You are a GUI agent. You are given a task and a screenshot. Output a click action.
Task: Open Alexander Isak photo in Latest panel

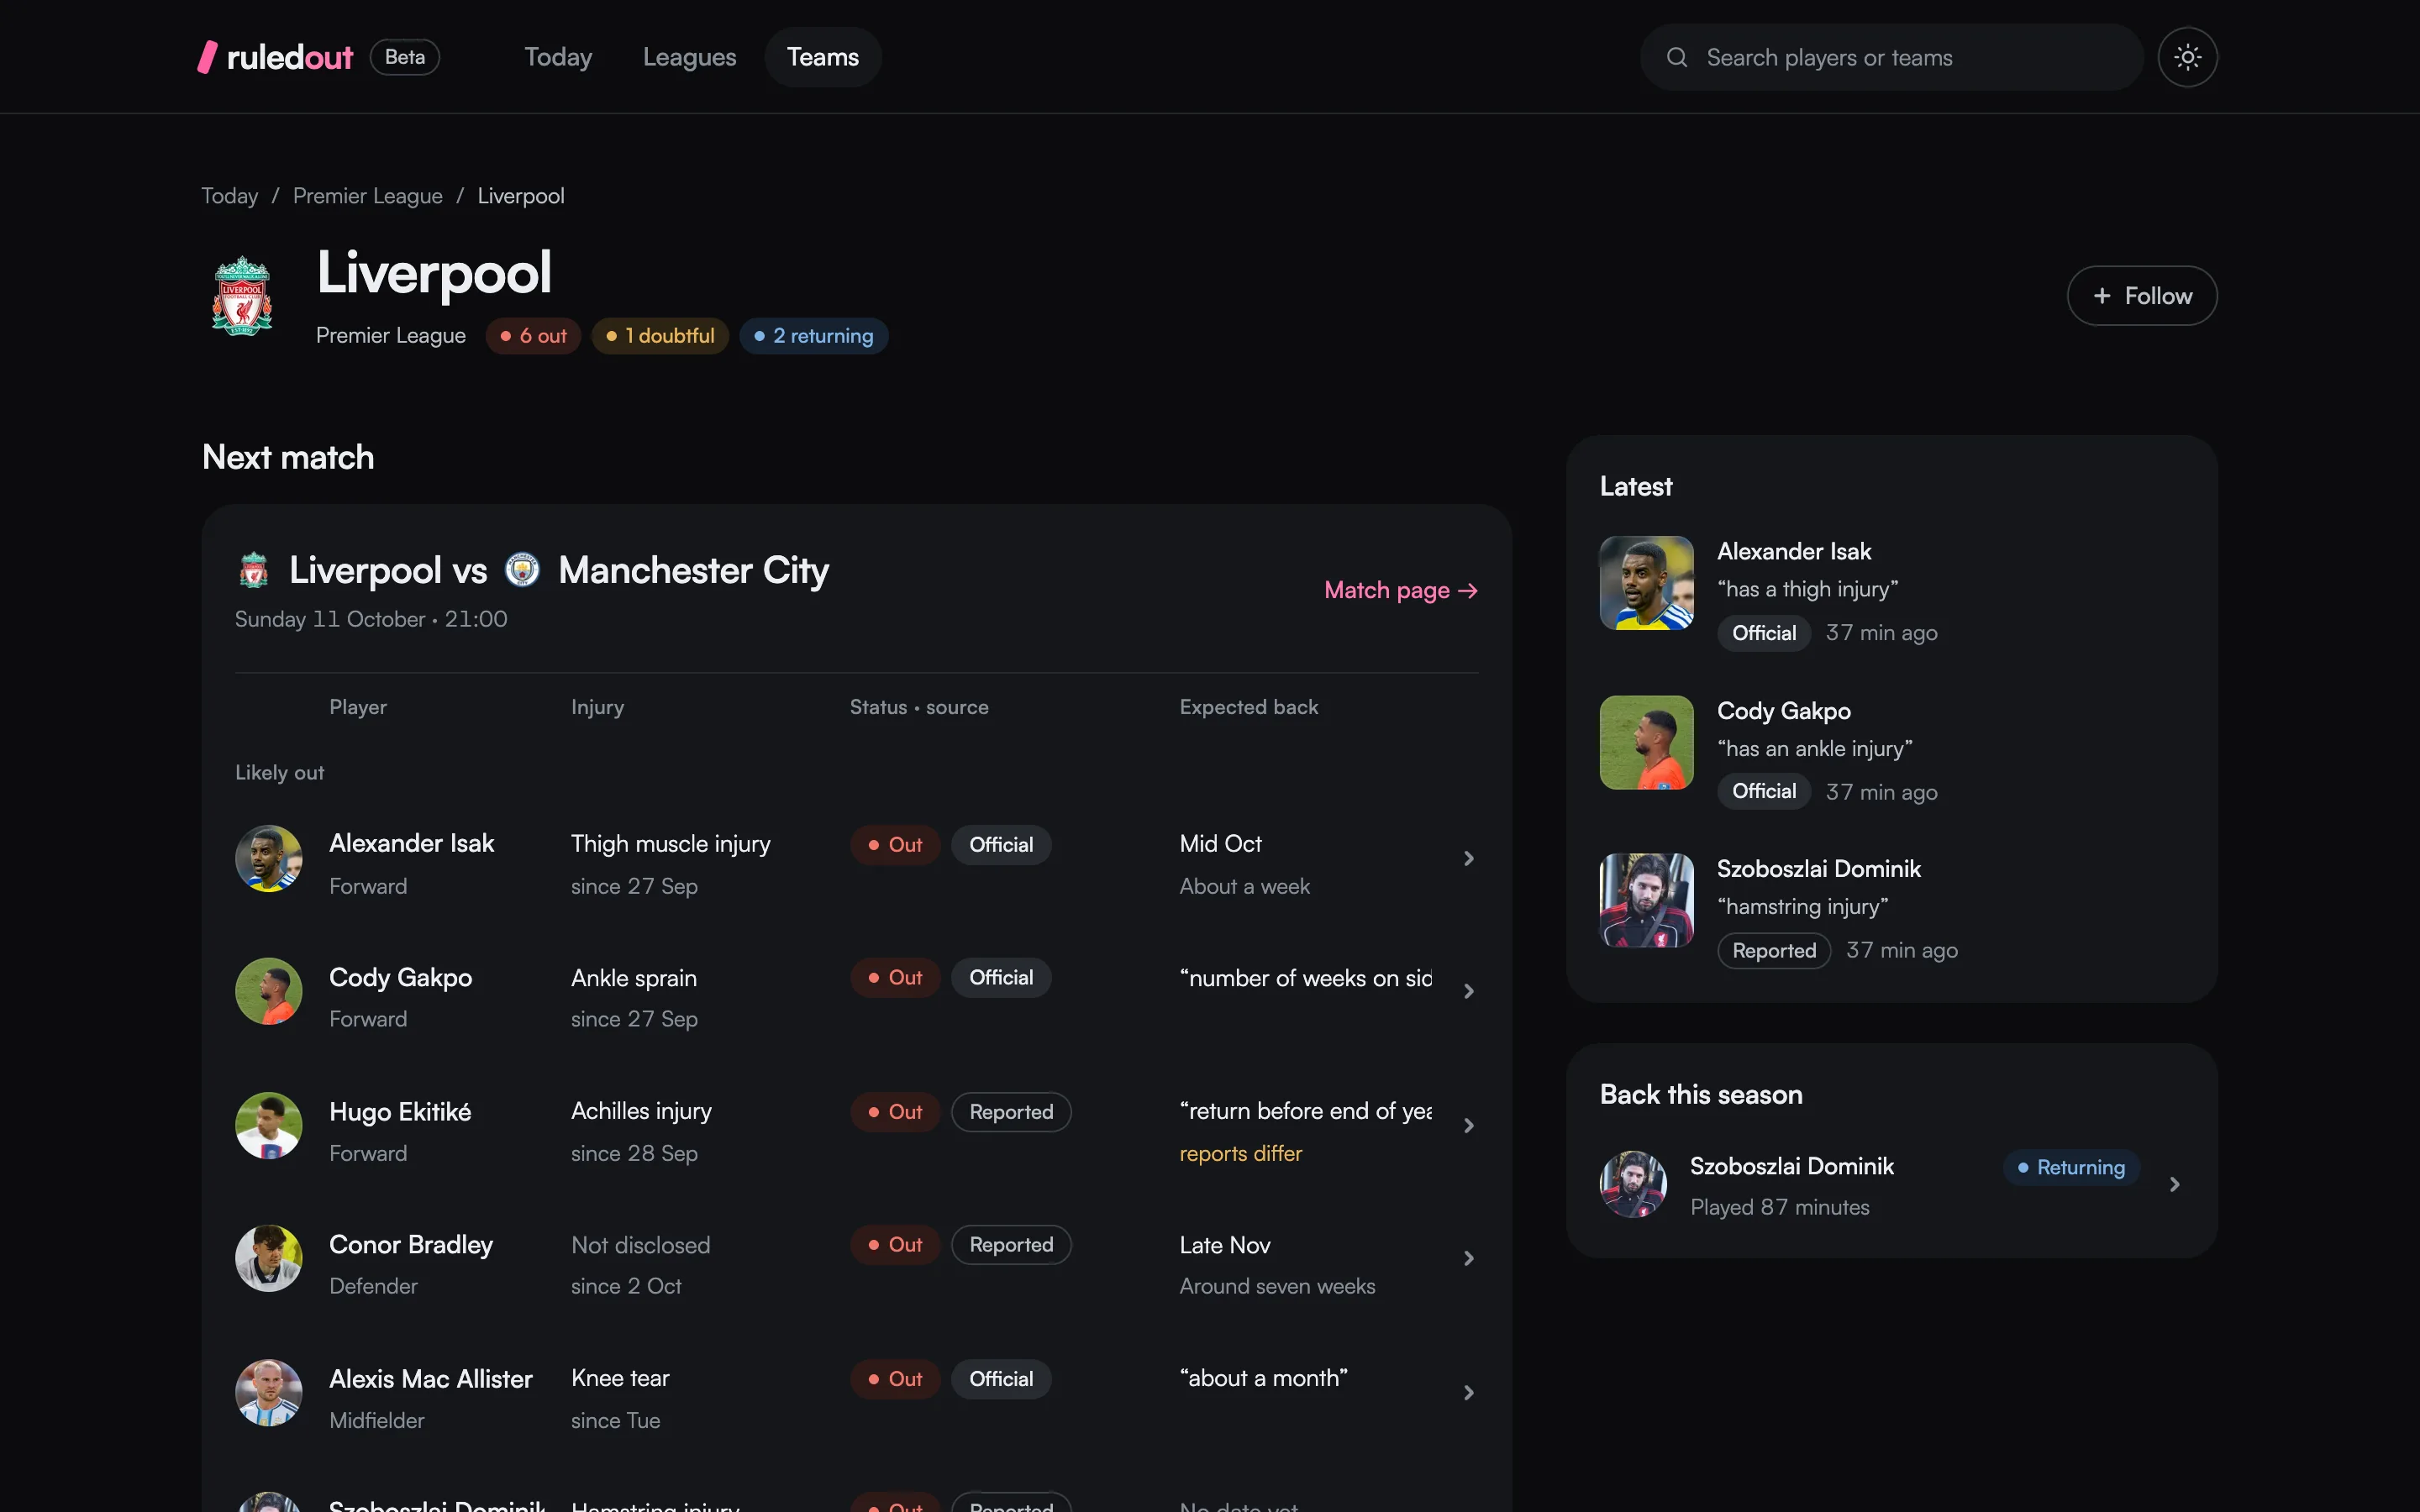tap(1646, 583)
